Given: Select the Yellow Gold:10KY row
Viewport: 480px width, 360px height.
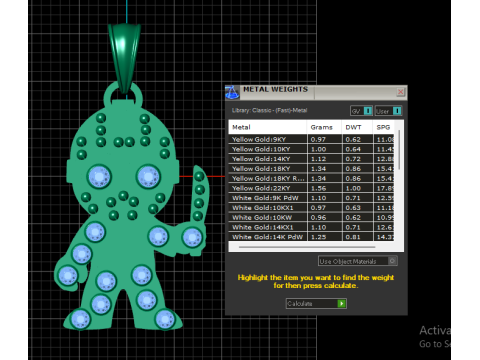Looking at the screenshot, I should (311, 149).
